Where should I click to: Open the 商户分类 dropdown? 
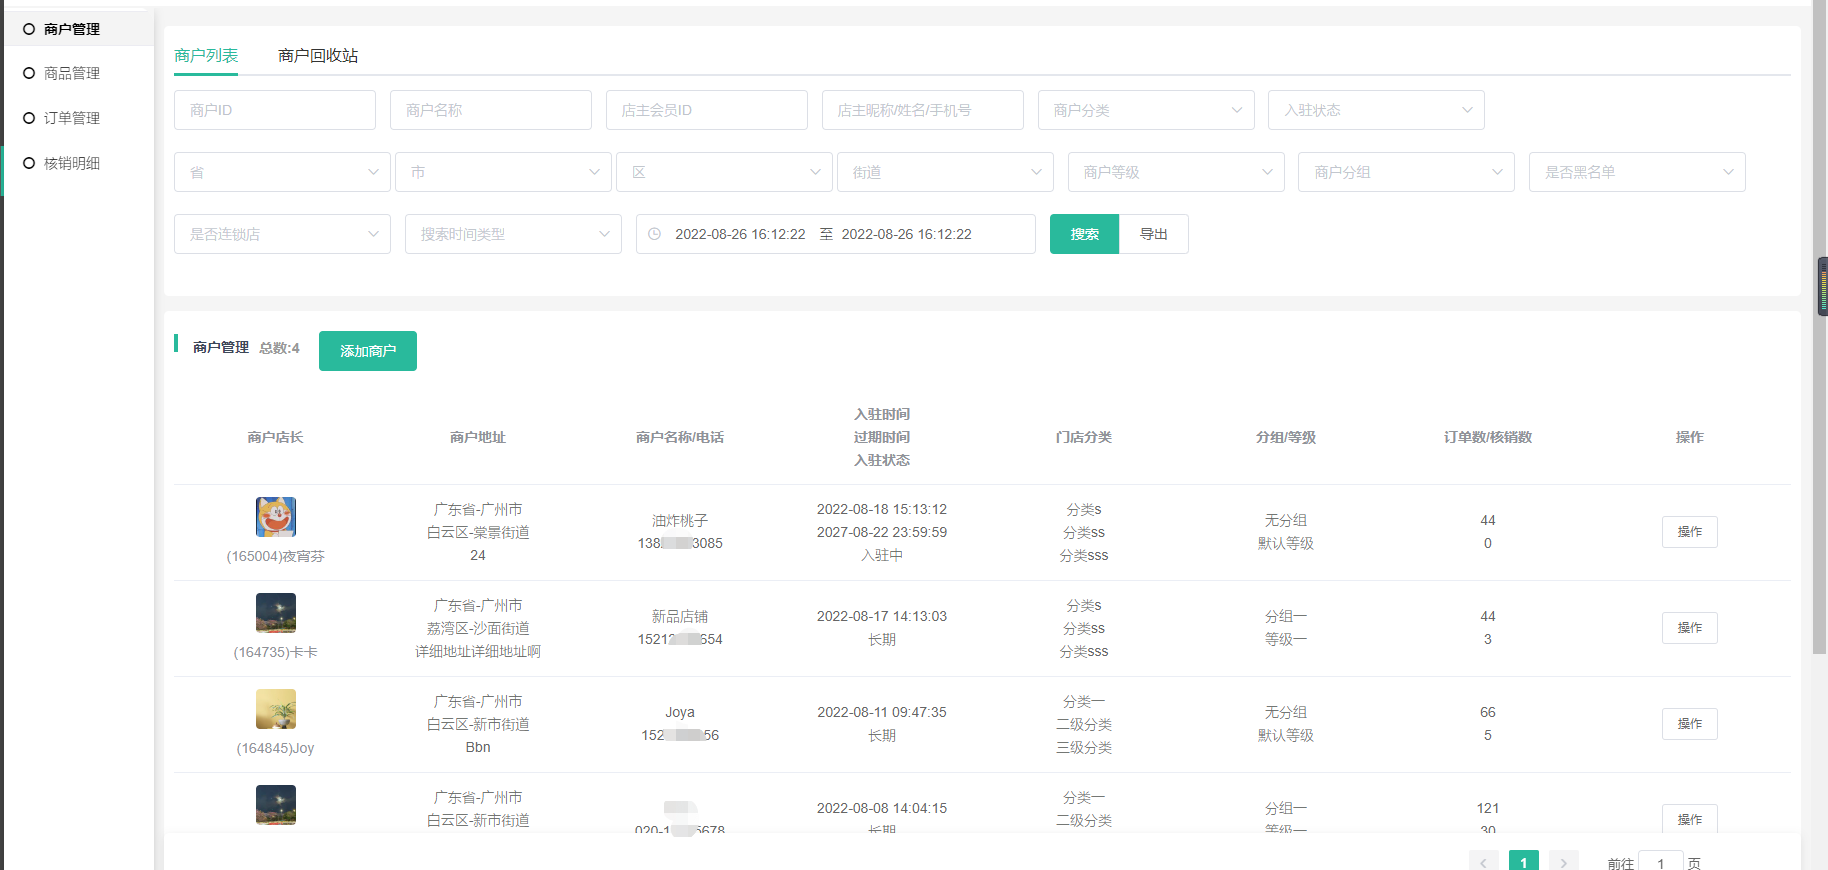pyautogui.click(x=1145, y=110)
